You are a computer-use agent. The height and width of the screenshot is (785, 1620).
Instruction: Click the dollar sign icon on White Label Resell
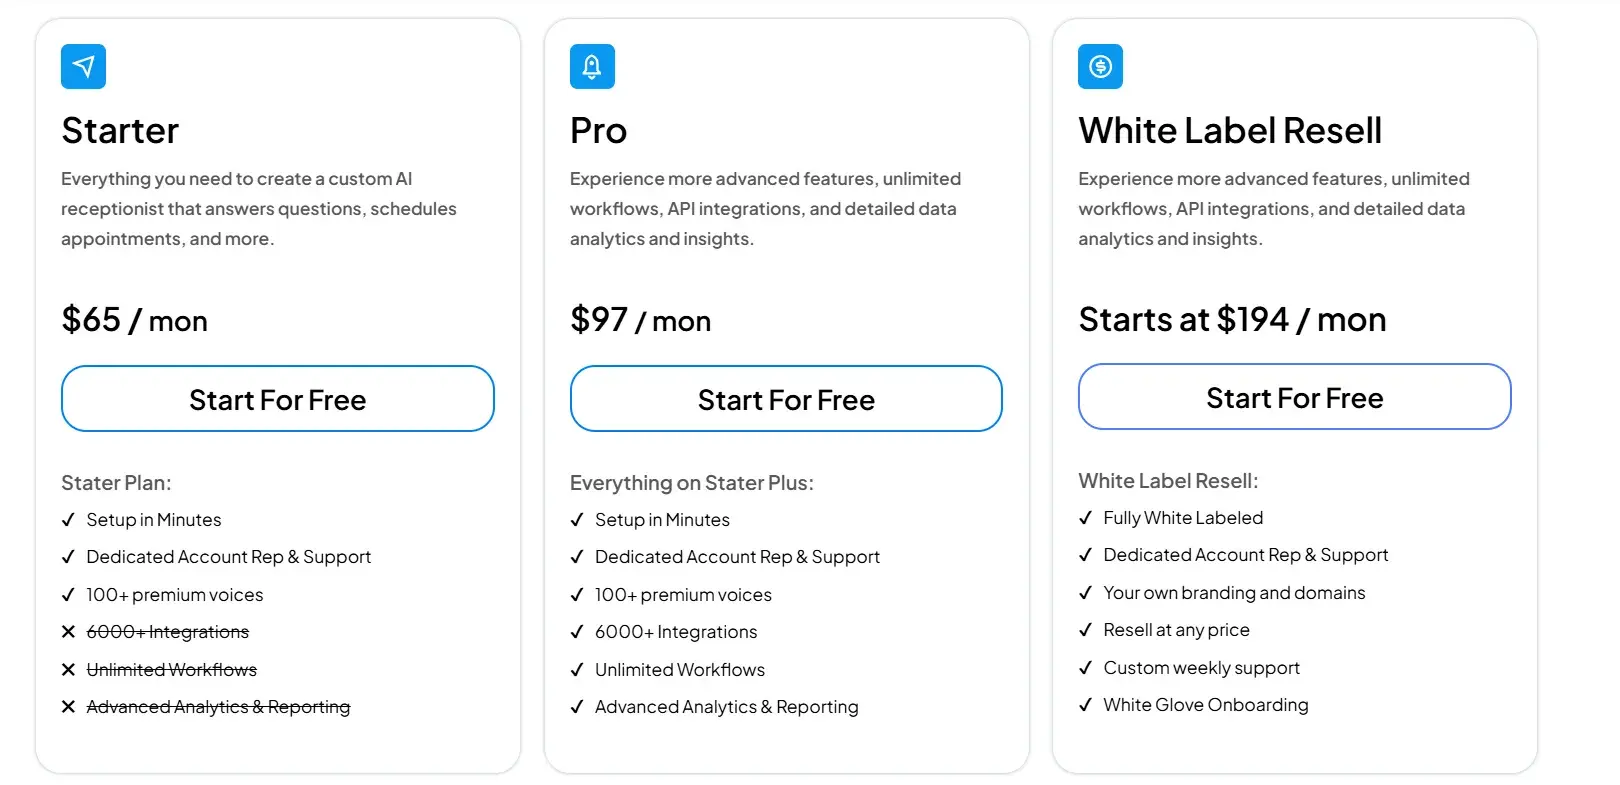click(1101, 66)
